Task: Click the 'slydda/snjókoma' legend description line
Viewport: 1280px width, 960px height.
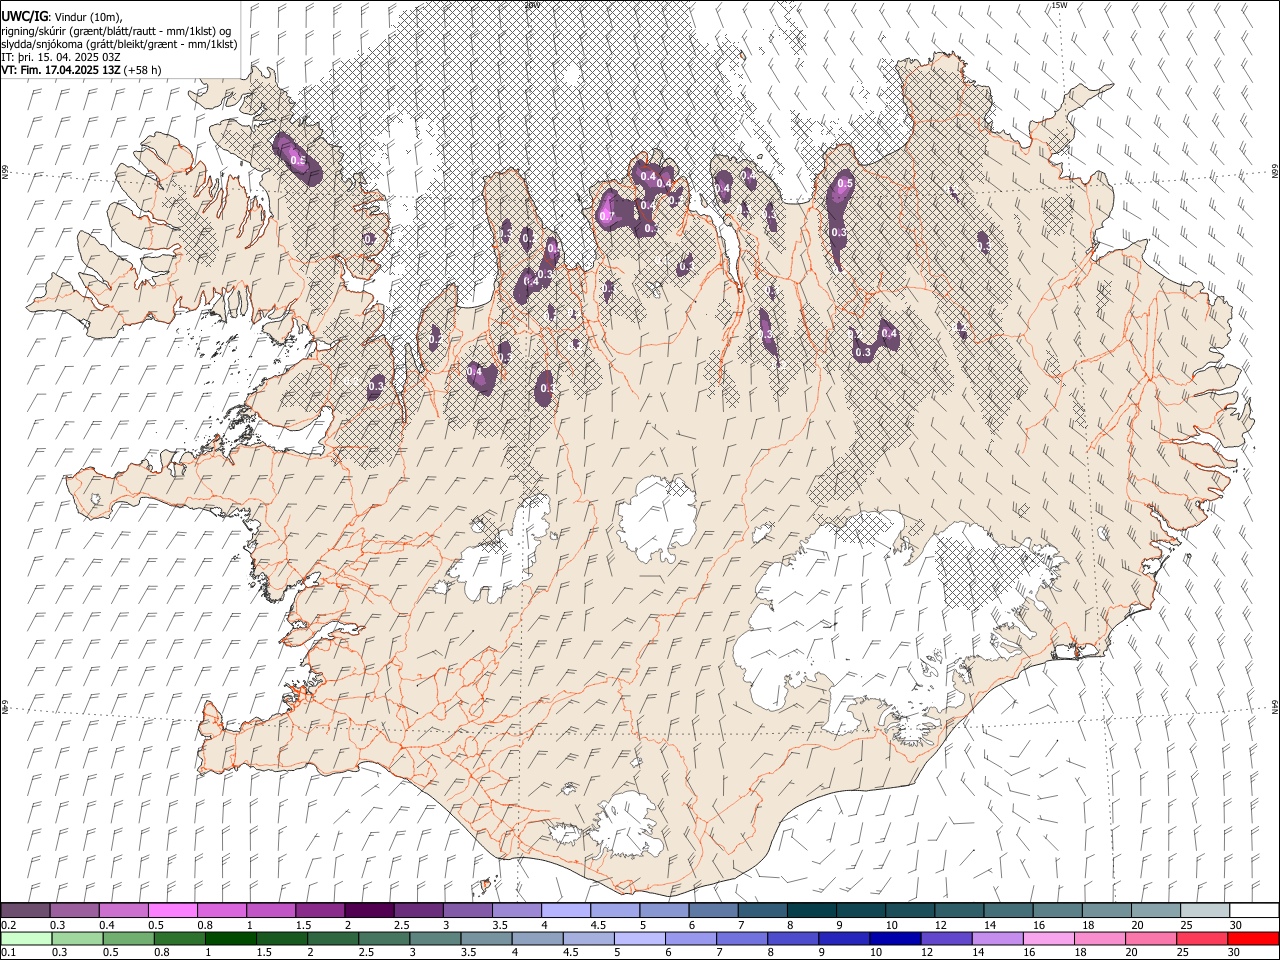Action: click(x=119, y=44)
